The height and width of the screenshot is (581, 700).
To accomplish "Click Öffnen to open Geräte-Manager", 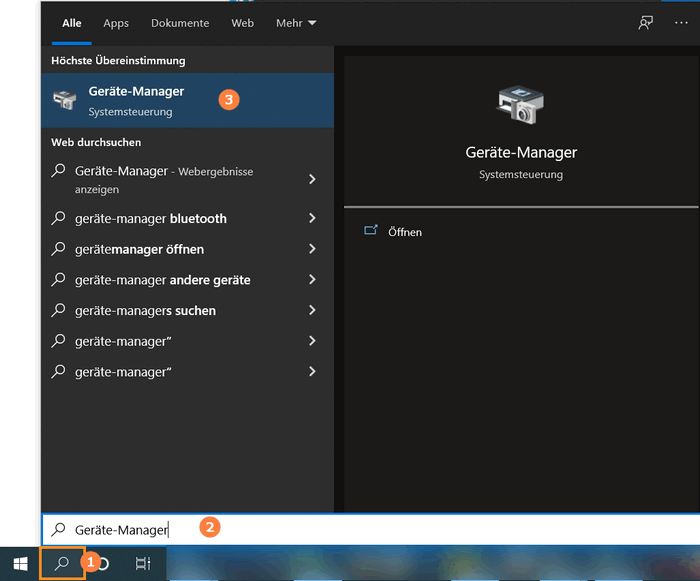I will coord(404,232).
